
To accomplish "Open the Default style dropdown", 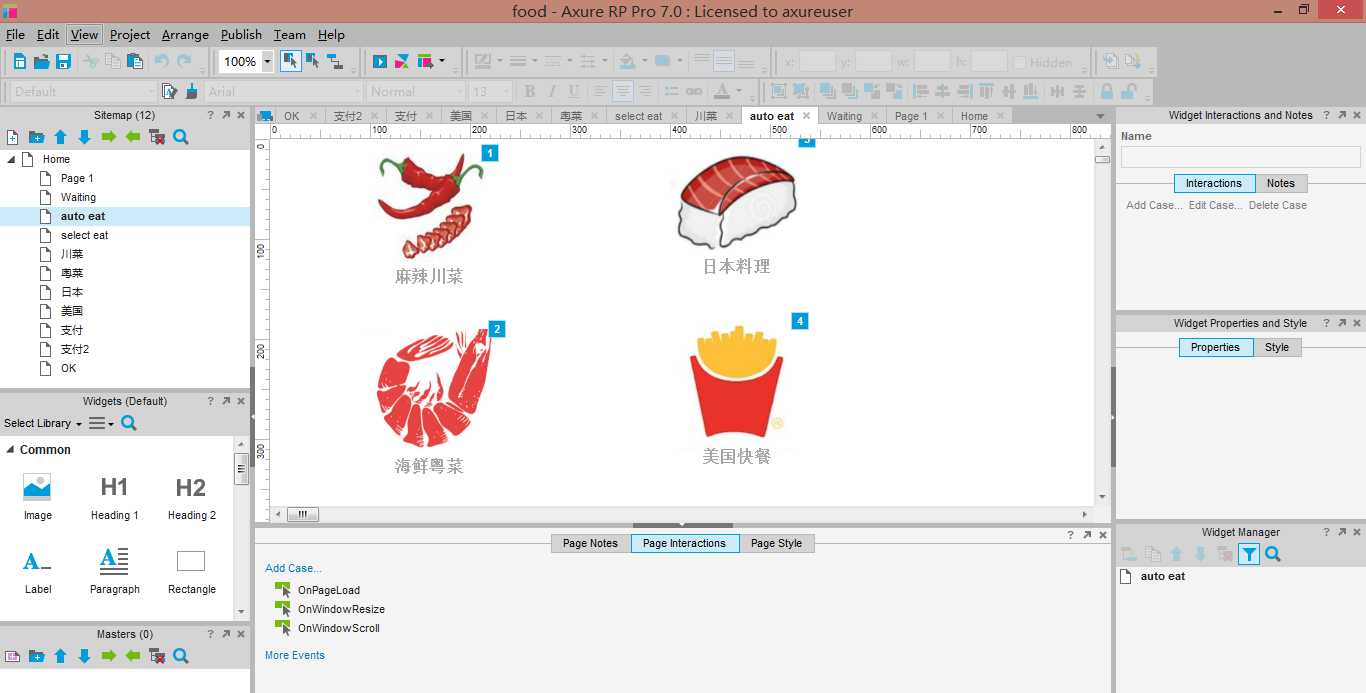I will [x=84, y=91].
